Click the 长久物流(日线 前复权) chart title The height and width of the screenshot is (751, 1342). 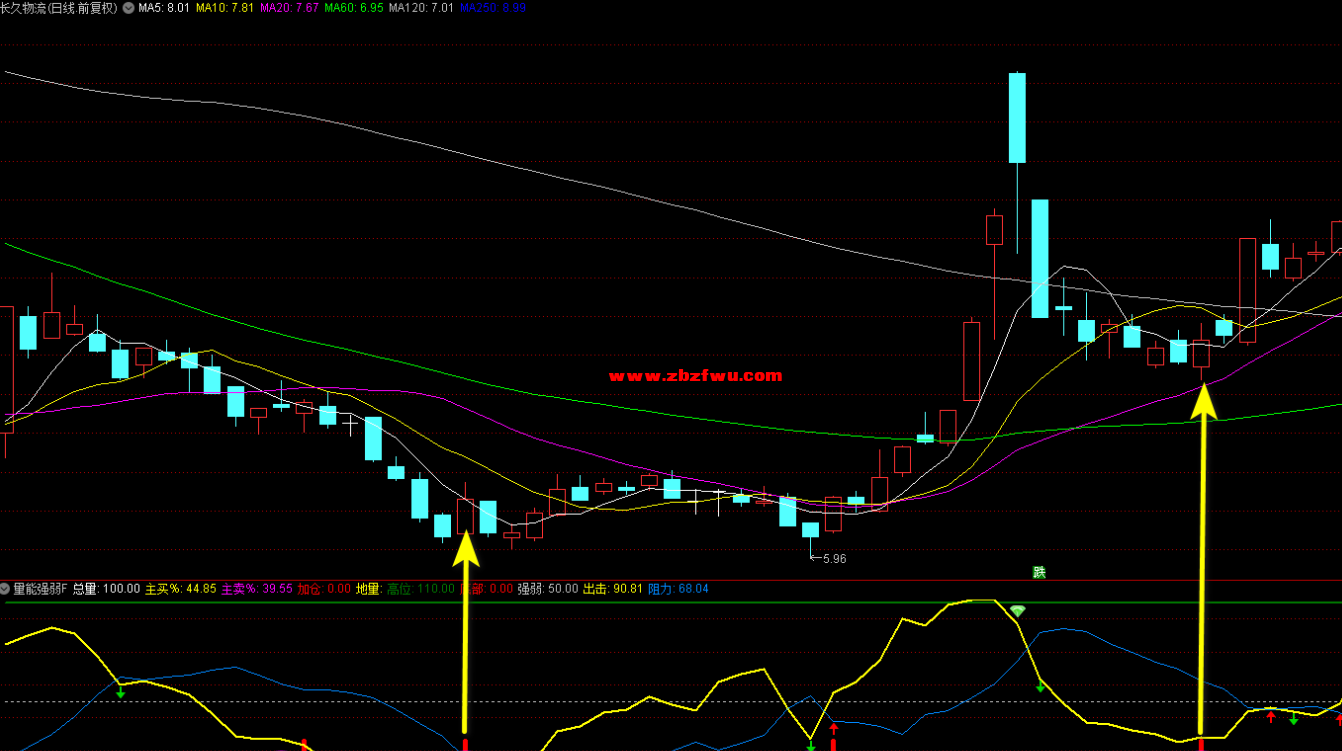(59, 7)
